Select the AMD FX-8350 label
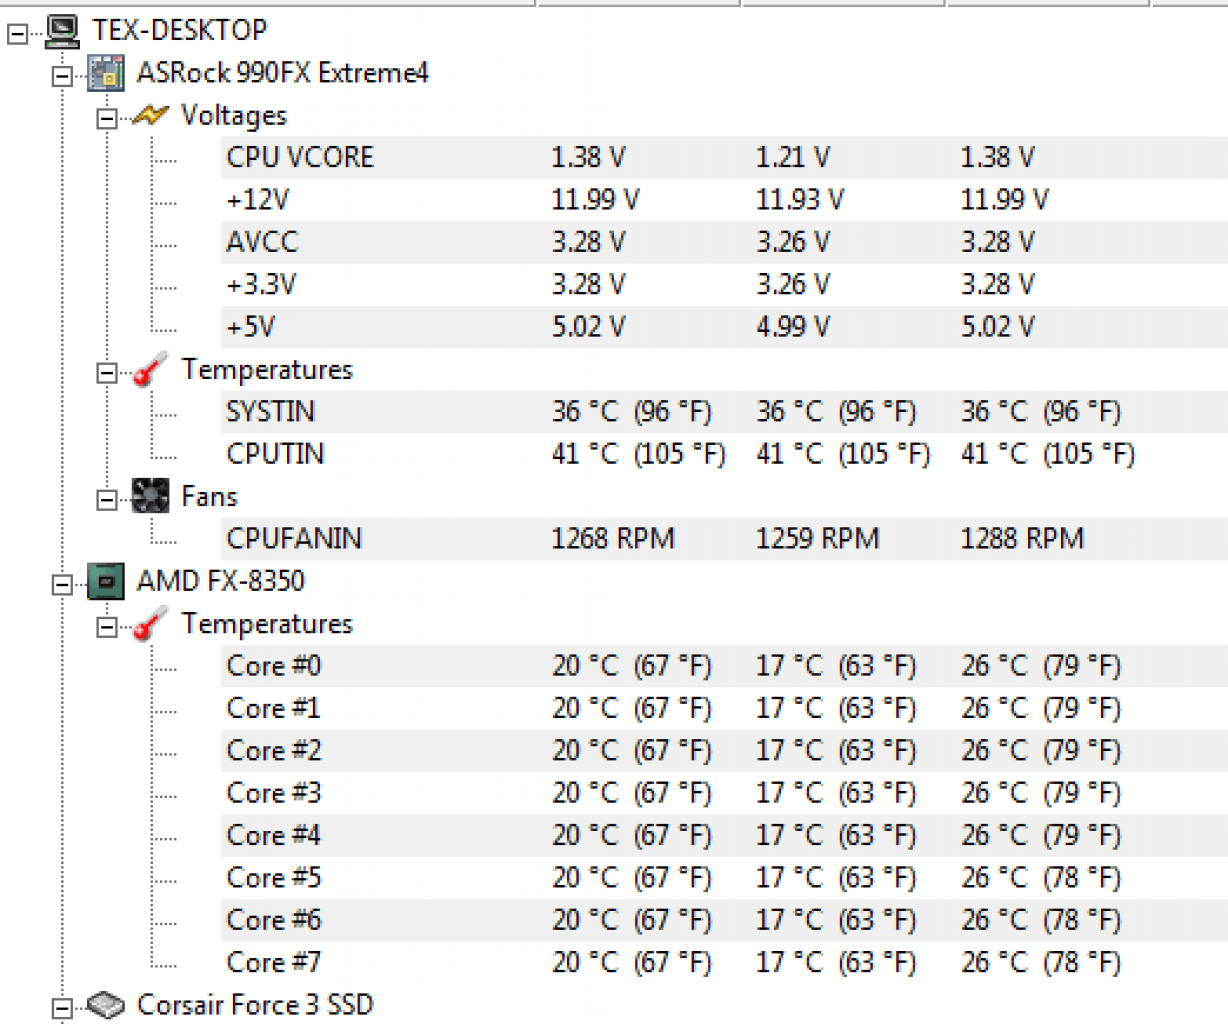The image size is (1228, 1024). (221, 581)
